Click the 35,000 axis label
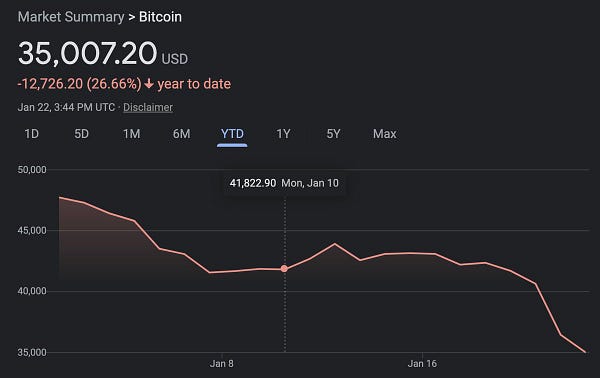 pos(32,352)
